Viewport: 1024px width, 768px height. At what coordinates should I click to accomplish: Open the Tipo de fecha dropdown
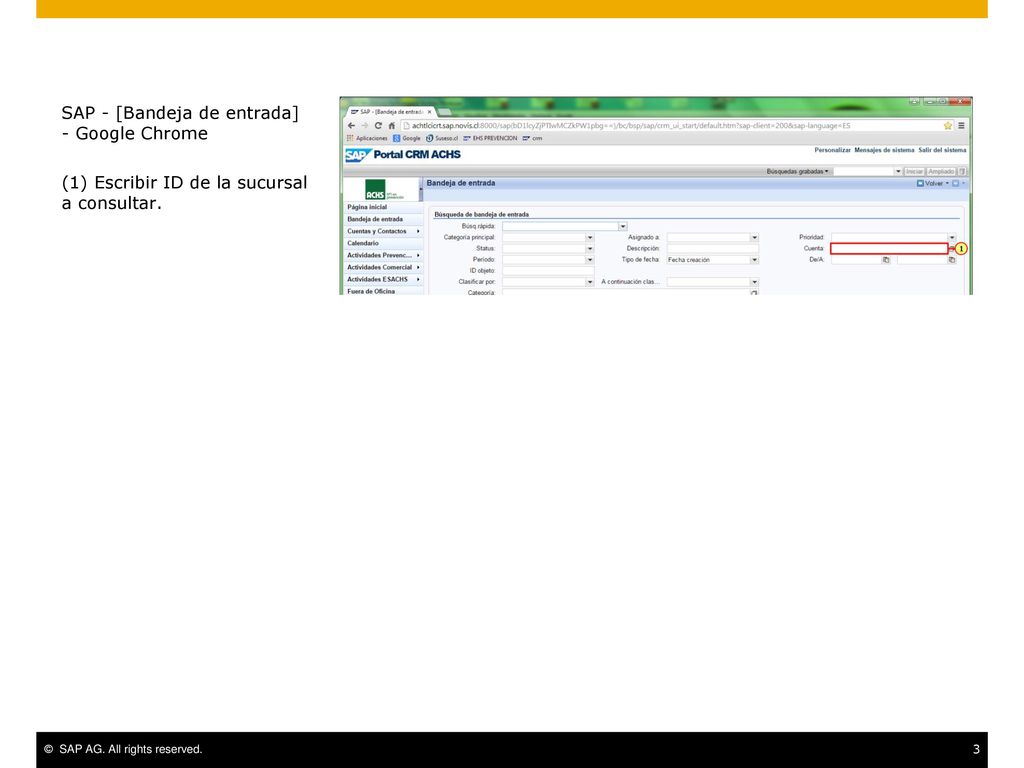point(754,260)
